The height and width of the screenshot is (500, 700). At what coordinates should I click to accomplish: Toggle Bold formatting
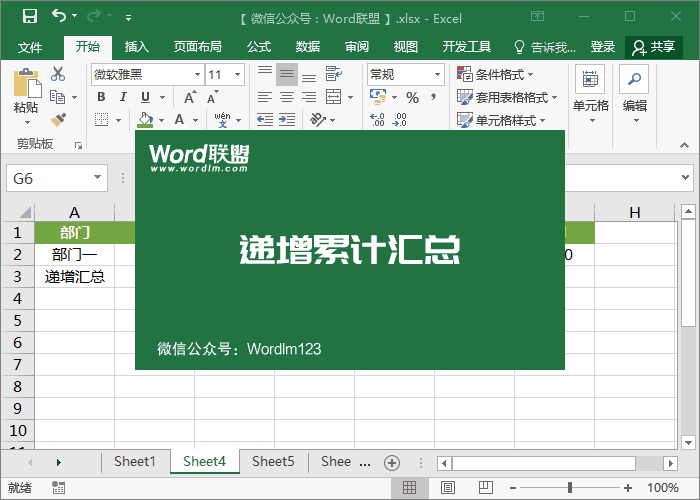coord(101,97)
